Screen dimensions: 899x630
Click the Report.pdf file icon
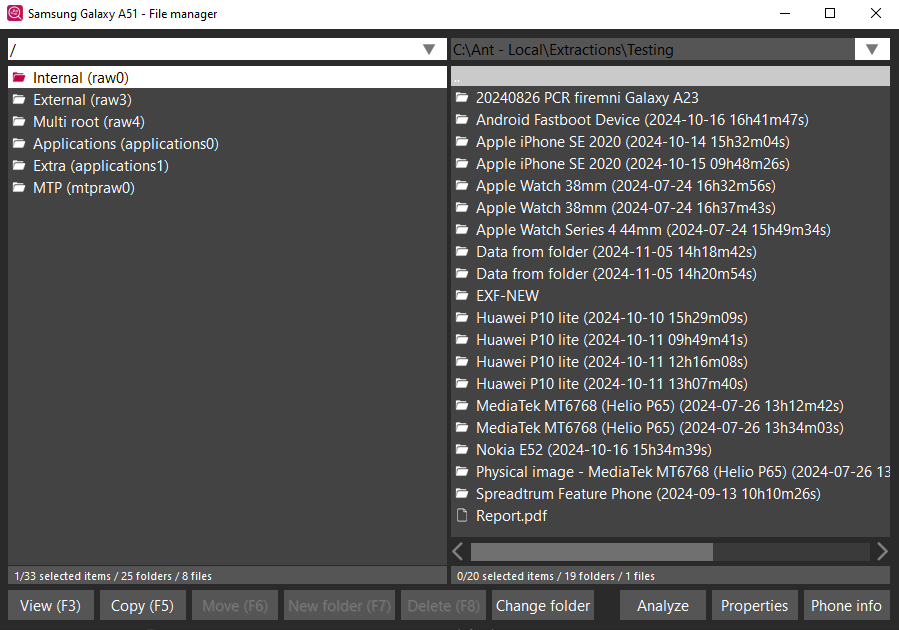tap(462, 516)
